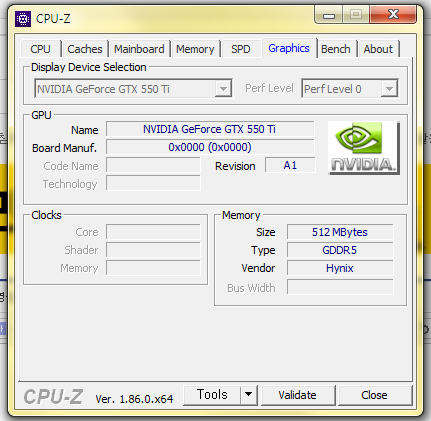Click the Board Manuf. value field

coord(210,147)
